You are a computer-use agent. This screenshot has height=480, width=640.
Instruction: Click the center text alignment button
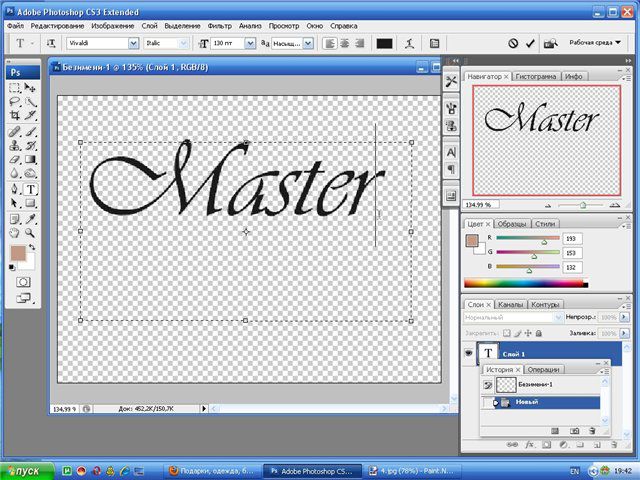344,44
